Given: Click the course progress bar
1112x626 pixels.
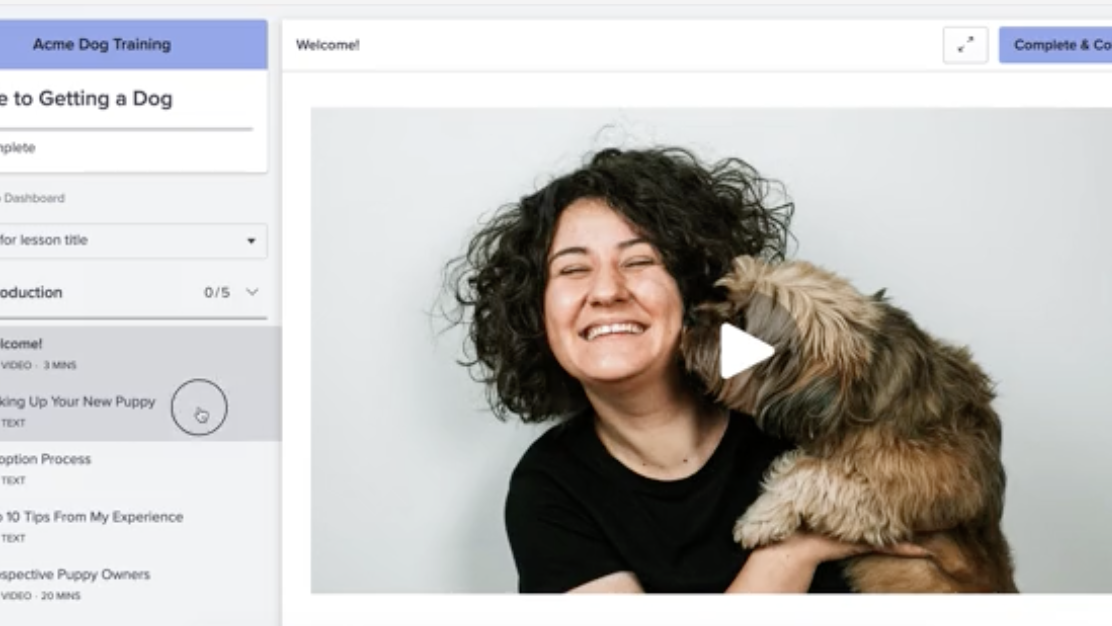Looking at the screenshot, I should coord(125,128).
